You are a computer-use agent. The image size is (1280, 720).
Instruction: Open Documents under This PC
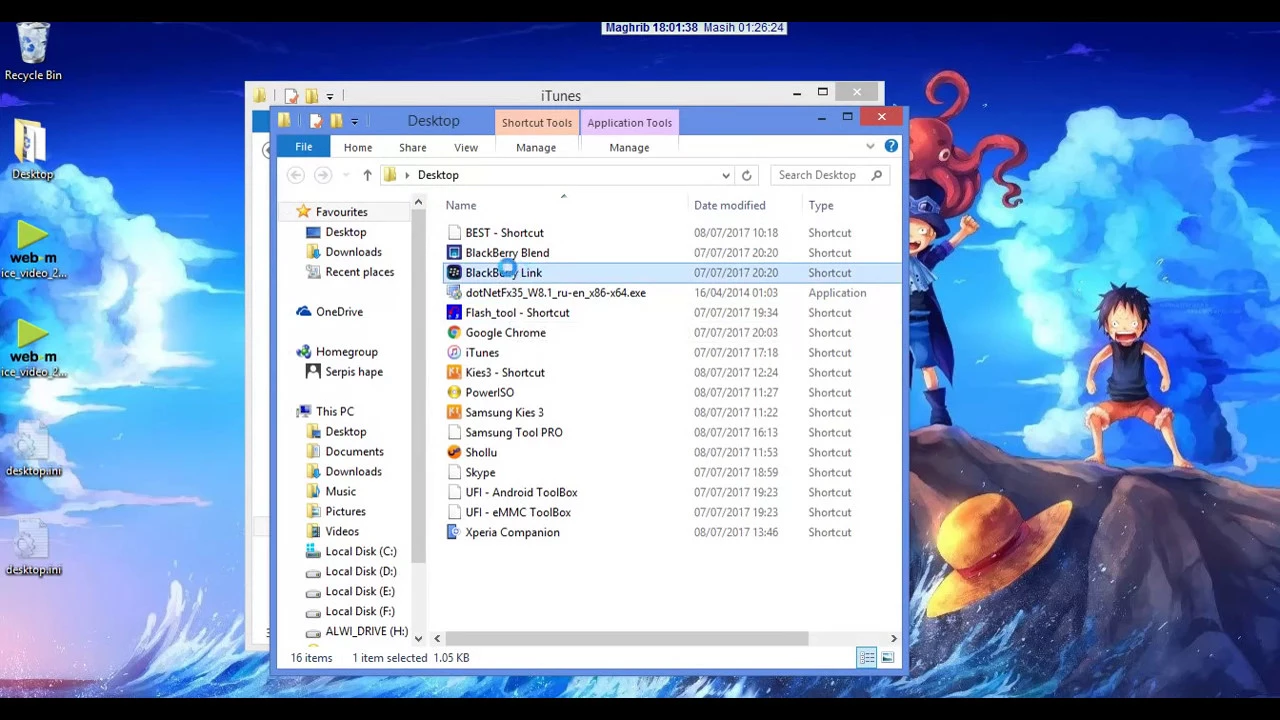tap(344, 452)
